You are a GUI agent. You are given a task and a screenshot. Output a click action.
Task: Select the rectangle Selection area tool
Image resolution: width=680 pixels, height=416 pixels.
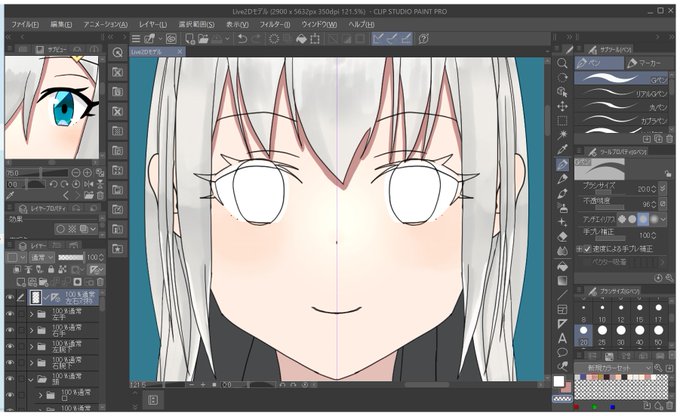pyautogui.click(x=562, y=121)
